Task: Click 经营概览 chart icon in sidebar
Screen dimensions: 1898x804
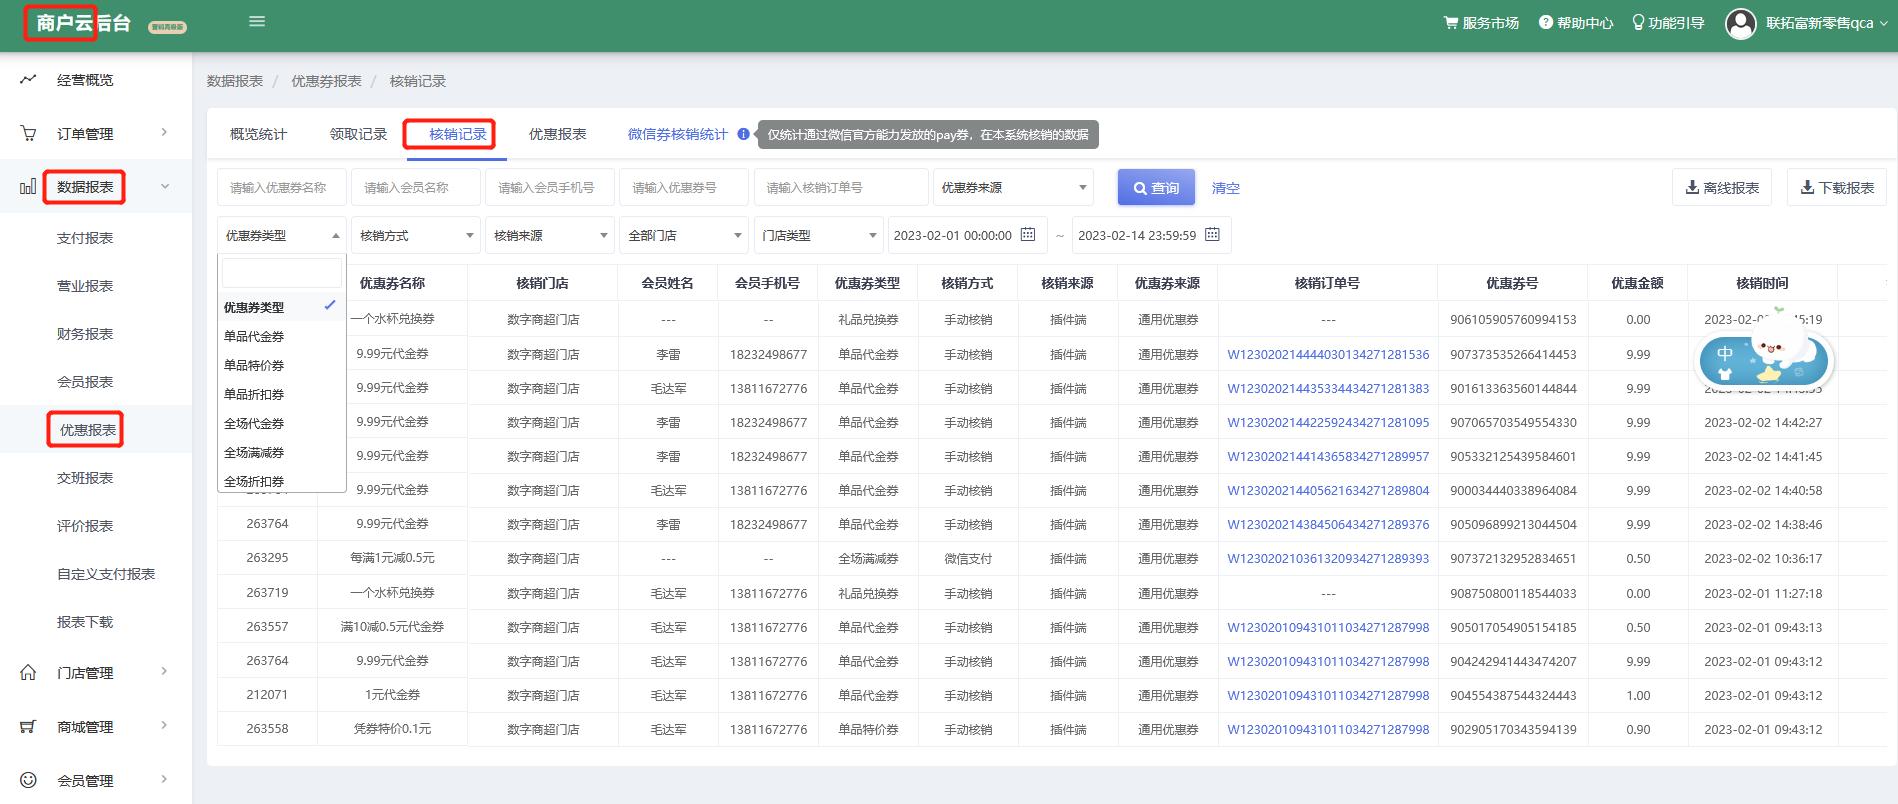Action: 28,79
